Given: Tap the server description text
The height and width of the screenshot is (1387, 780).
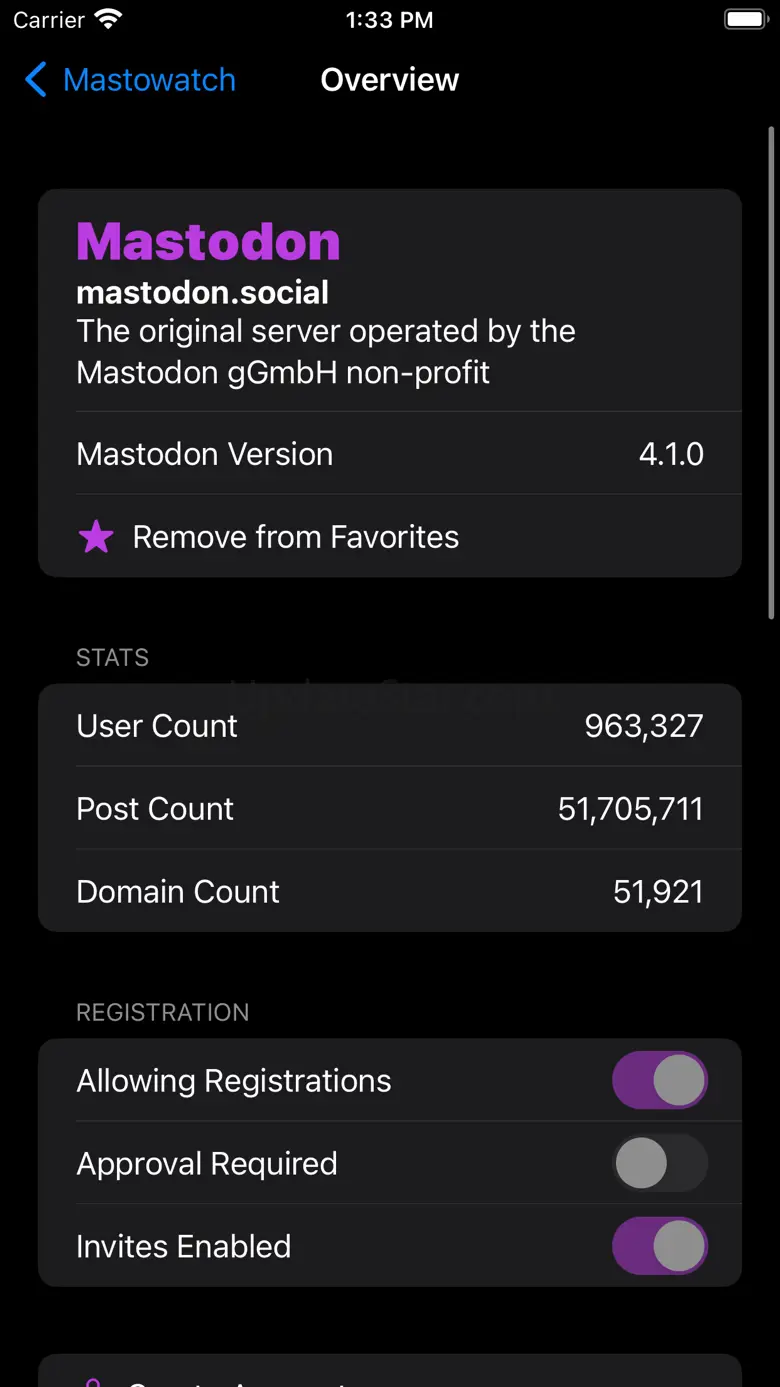Looking at the screenshot, I should pyautogui.click(x=326, y=352).
